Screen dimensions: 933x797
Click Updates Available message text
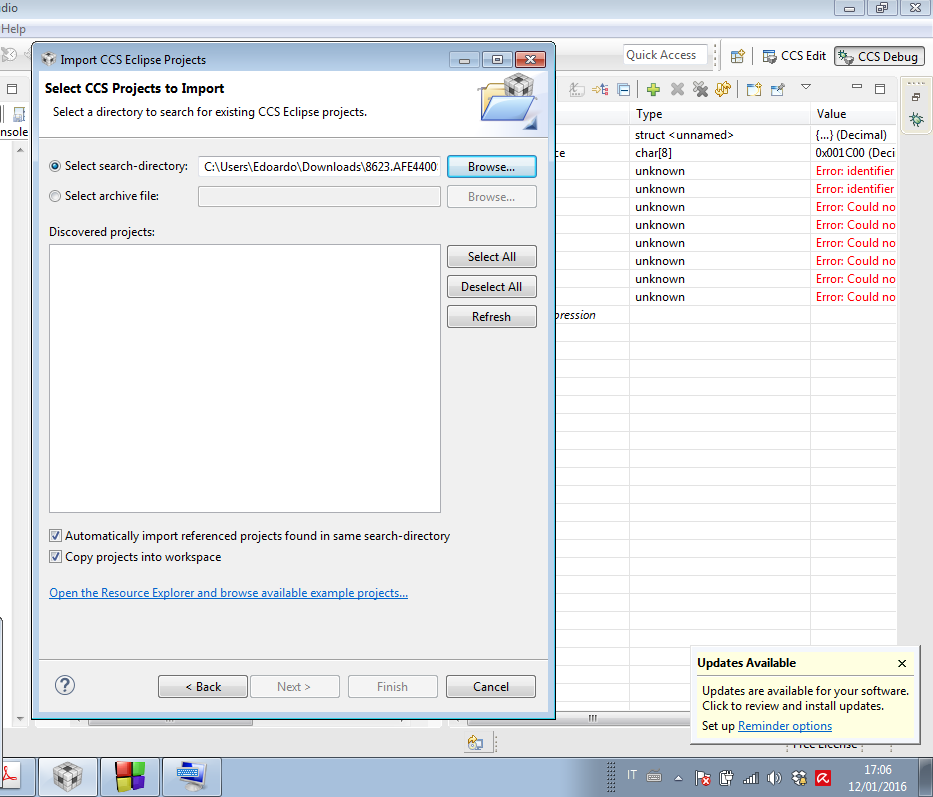click(x=805, y=698)
